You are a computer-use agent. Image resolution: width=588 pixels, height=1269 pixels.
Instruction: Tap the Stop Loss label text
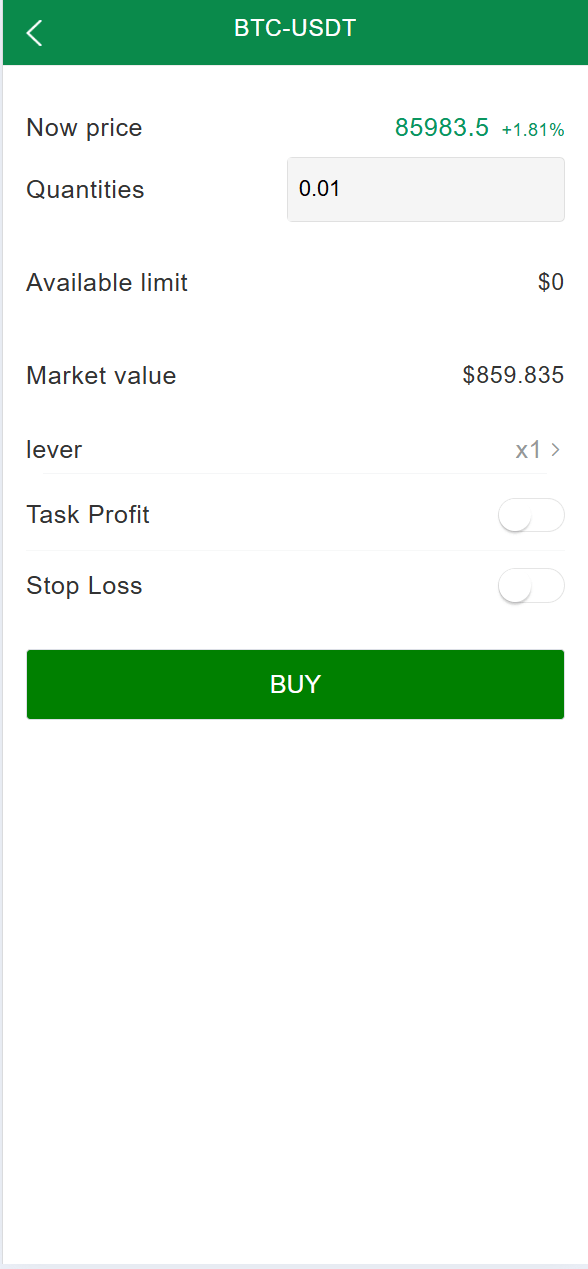(x=84, y=586)
